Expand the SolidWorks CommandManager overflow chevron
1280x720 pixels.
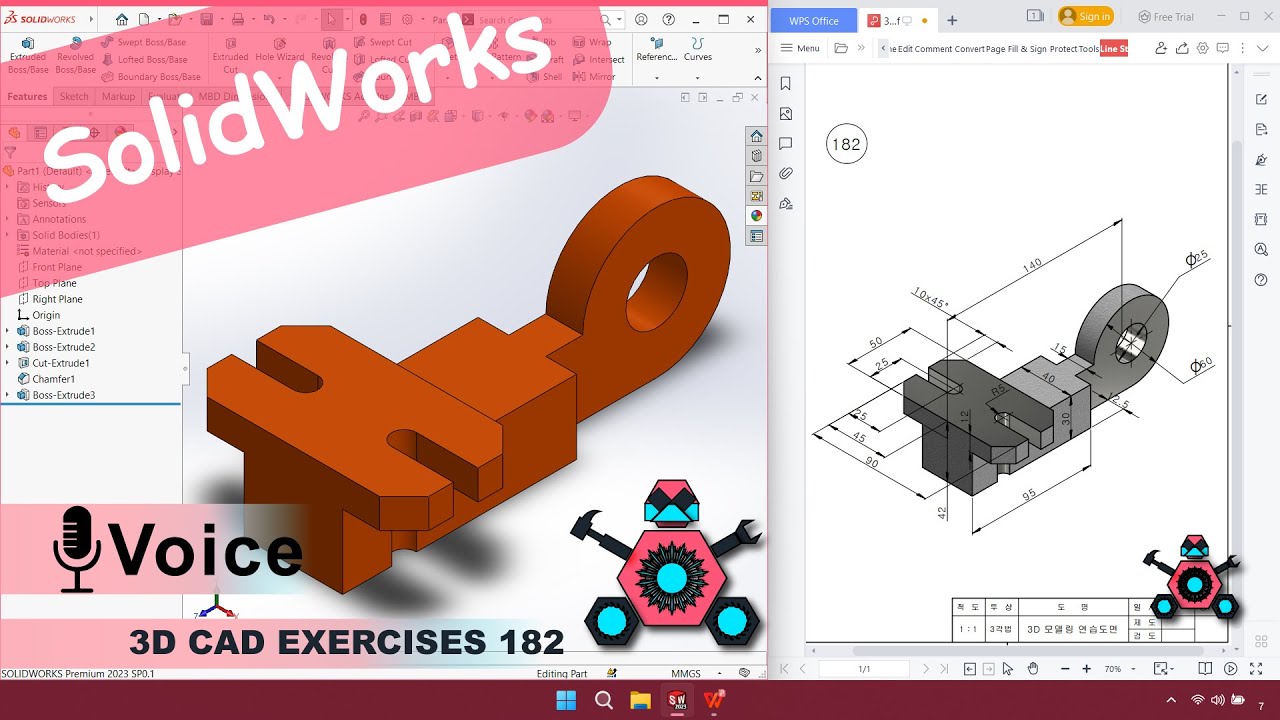(757, 49)
